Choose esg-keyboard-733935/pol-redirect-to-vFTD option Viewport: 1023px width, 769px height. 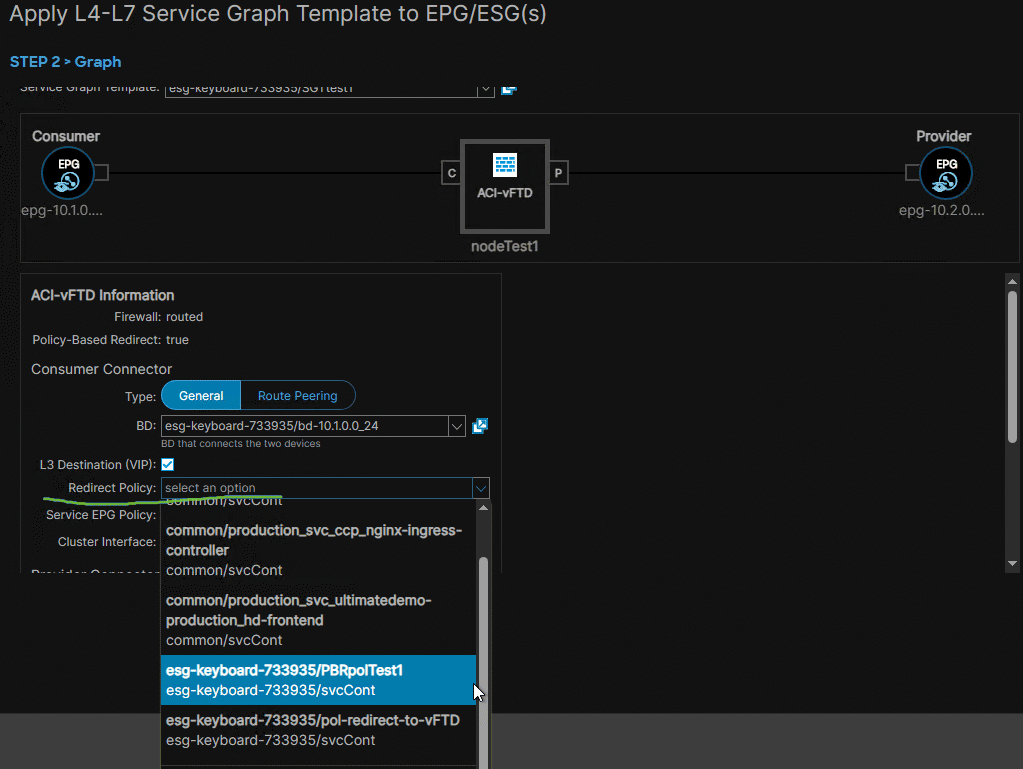point(318,730)
